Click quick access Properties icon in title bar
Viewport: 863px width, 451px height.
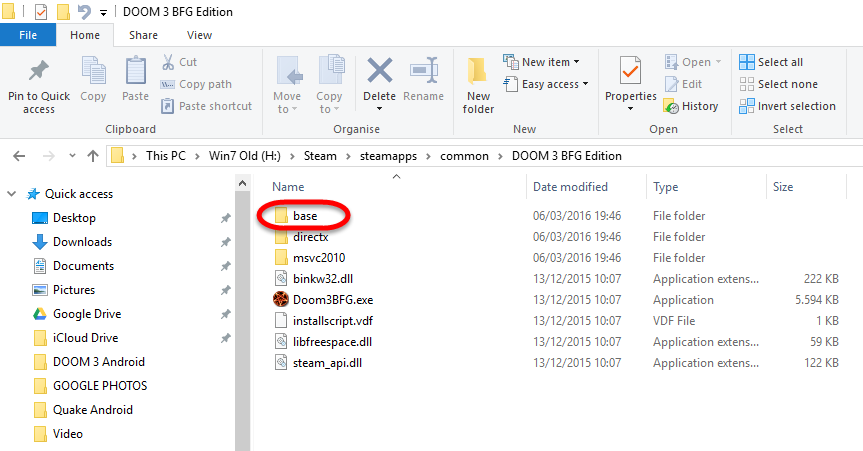coord(41,12)
